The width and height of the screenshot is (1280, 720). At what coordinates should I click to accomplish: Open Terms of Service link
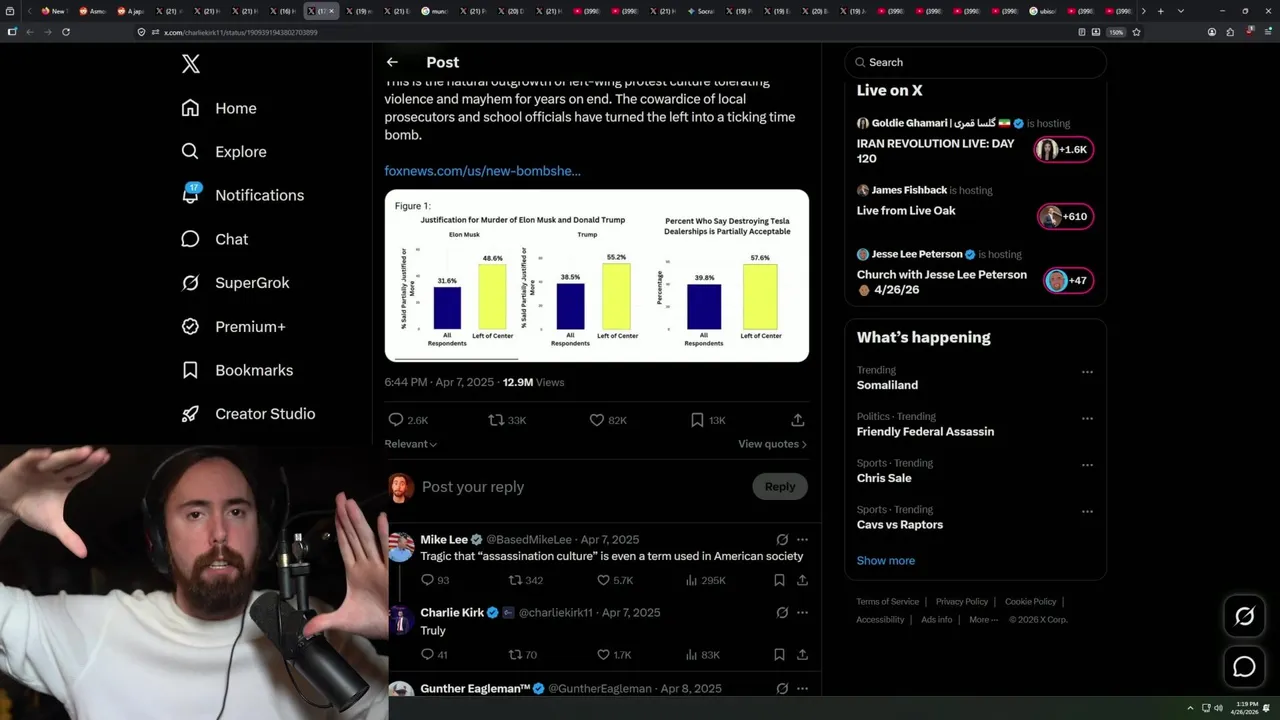(x=887, y=602)
